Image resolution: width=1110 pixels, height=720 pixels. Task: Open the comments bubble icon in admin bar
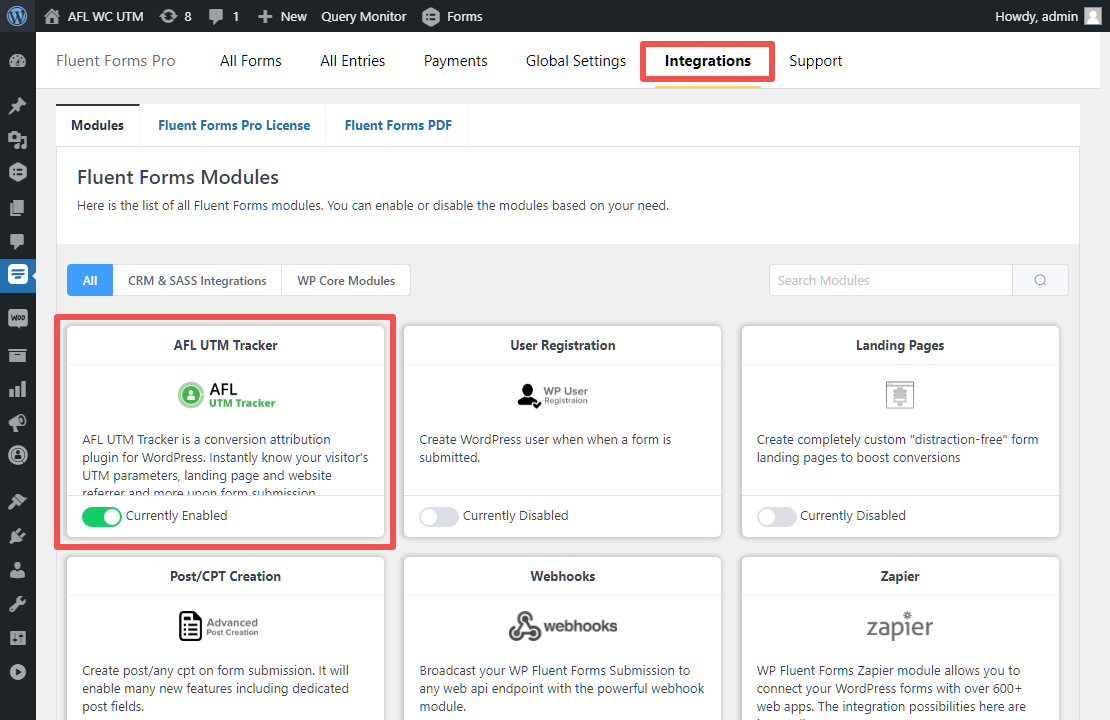pyautogui.click(x=216, y=16)
